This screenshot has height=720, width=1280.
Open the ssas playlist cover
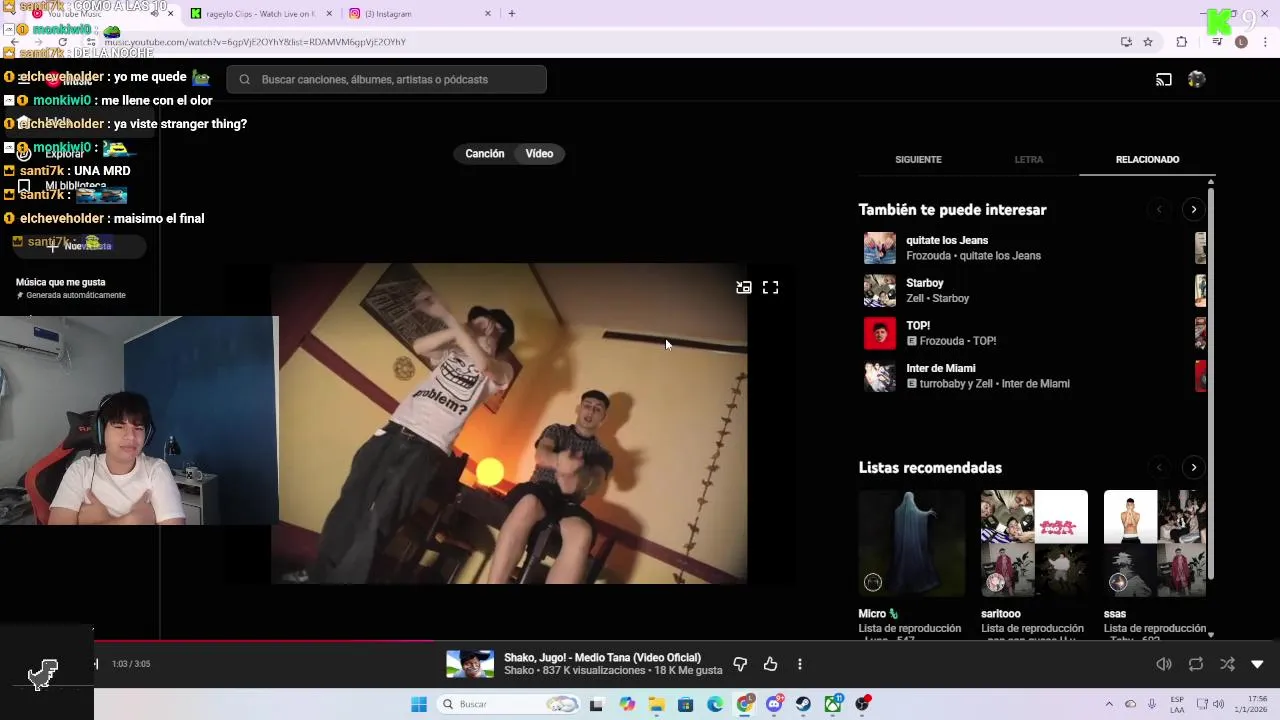(x=1155, y=544)
